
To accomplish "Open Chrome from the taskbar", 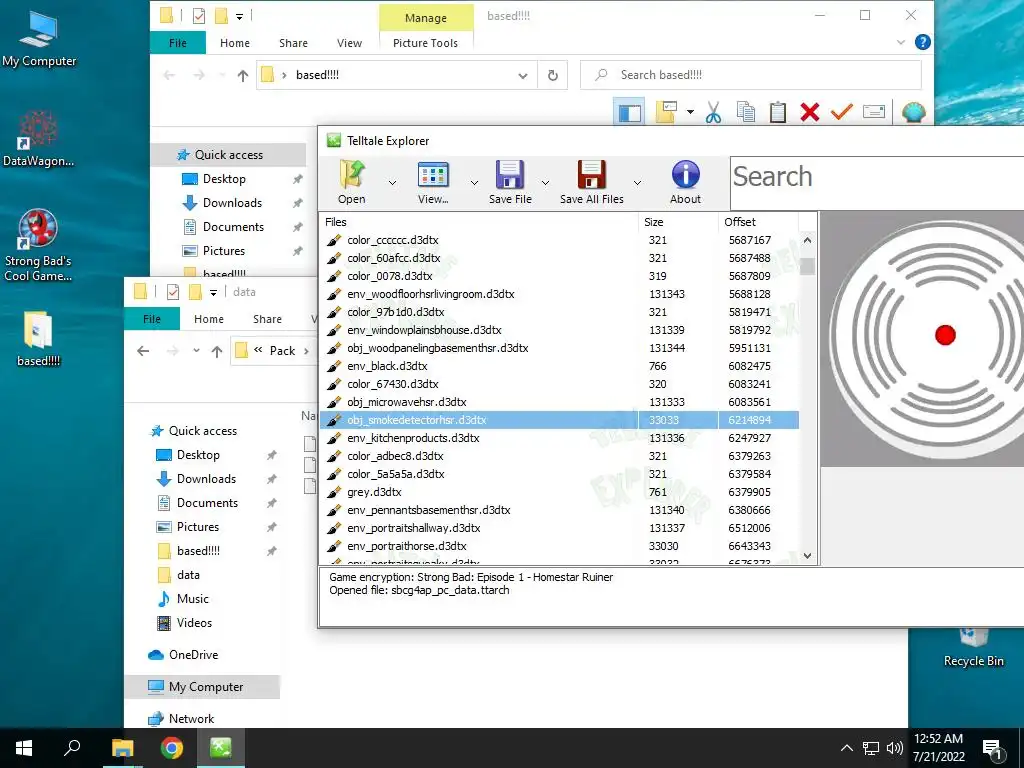I will tap(172, 748).
